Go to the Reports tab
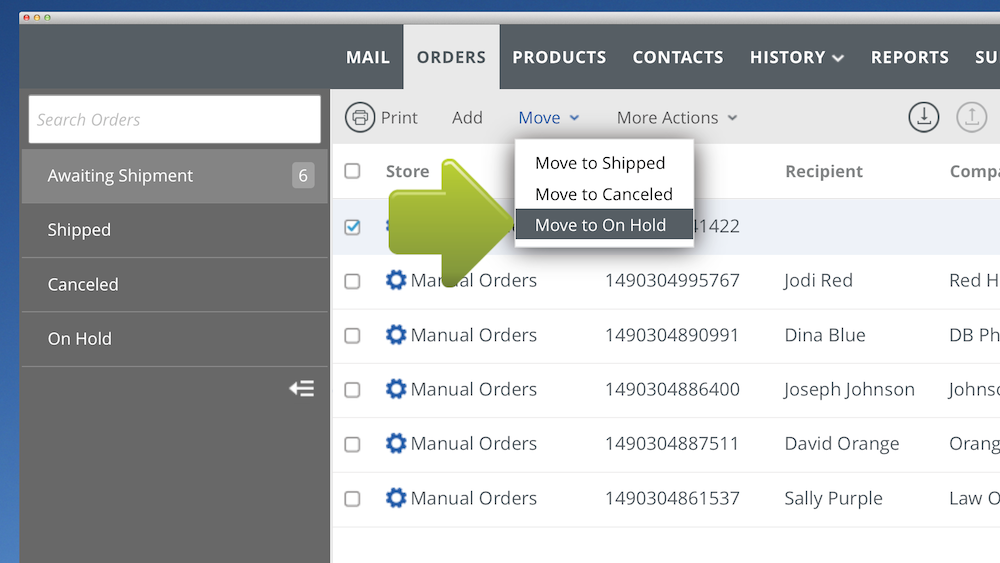Screen dimensions: 1000x563 909,57
